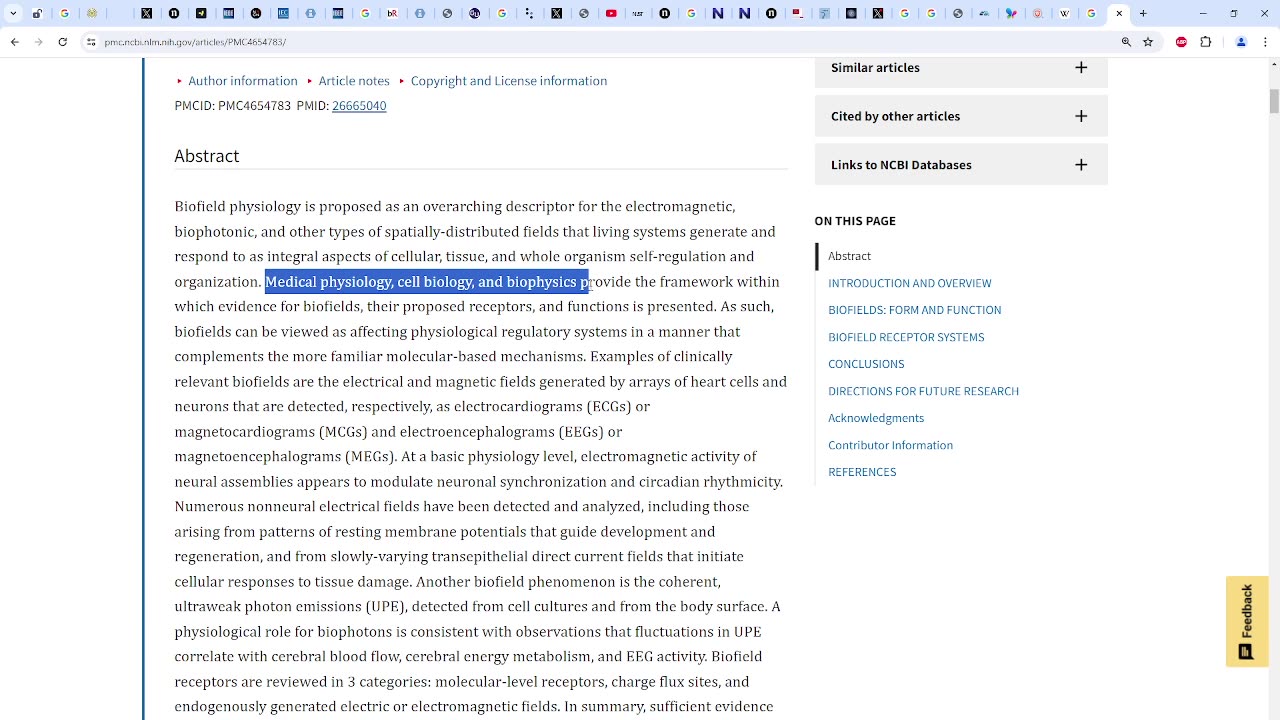Open a new browser tab
The height and width of the screenshot is (720, 1280).
coord(1143,14)
